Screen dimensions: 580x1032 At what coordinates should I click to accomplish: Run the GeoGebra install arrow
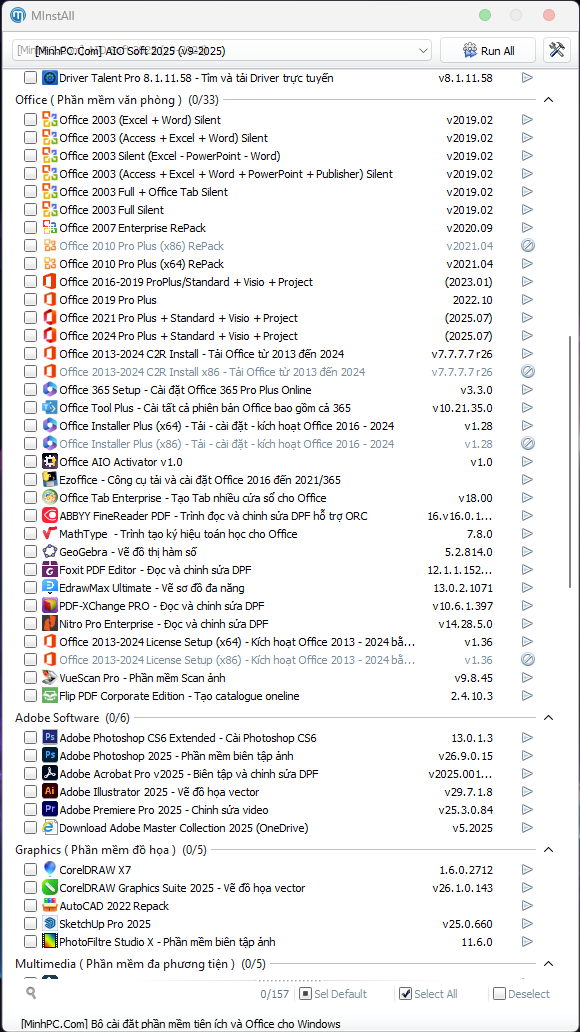click(x=527, y=552)
